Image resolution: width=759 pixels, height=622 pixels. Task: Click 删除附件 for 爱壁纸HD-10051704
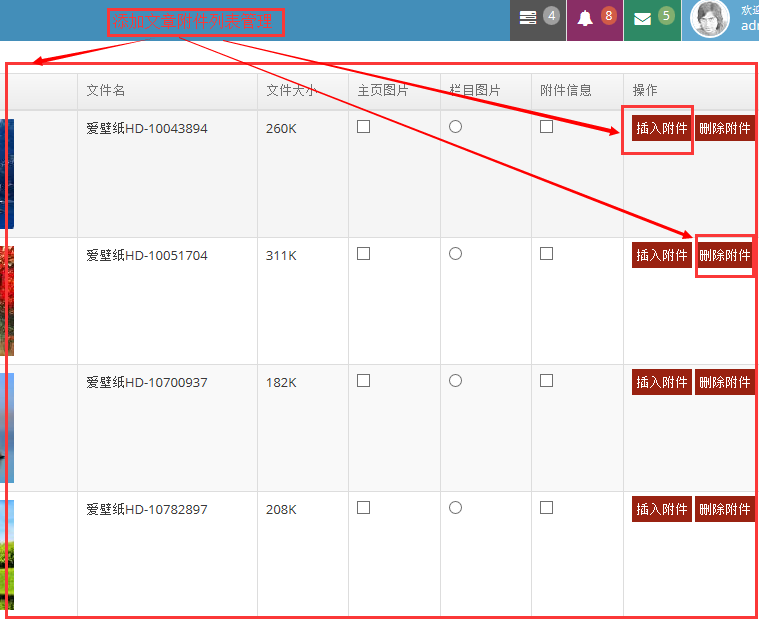725,255
